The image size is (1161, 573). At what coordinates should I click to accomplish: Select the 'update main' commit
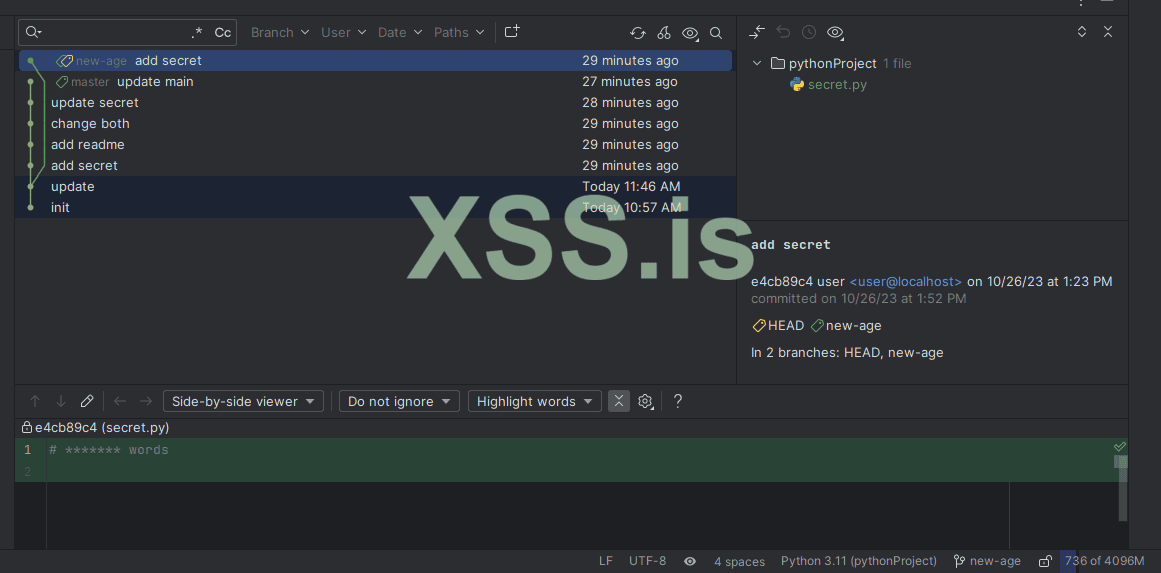375,81
